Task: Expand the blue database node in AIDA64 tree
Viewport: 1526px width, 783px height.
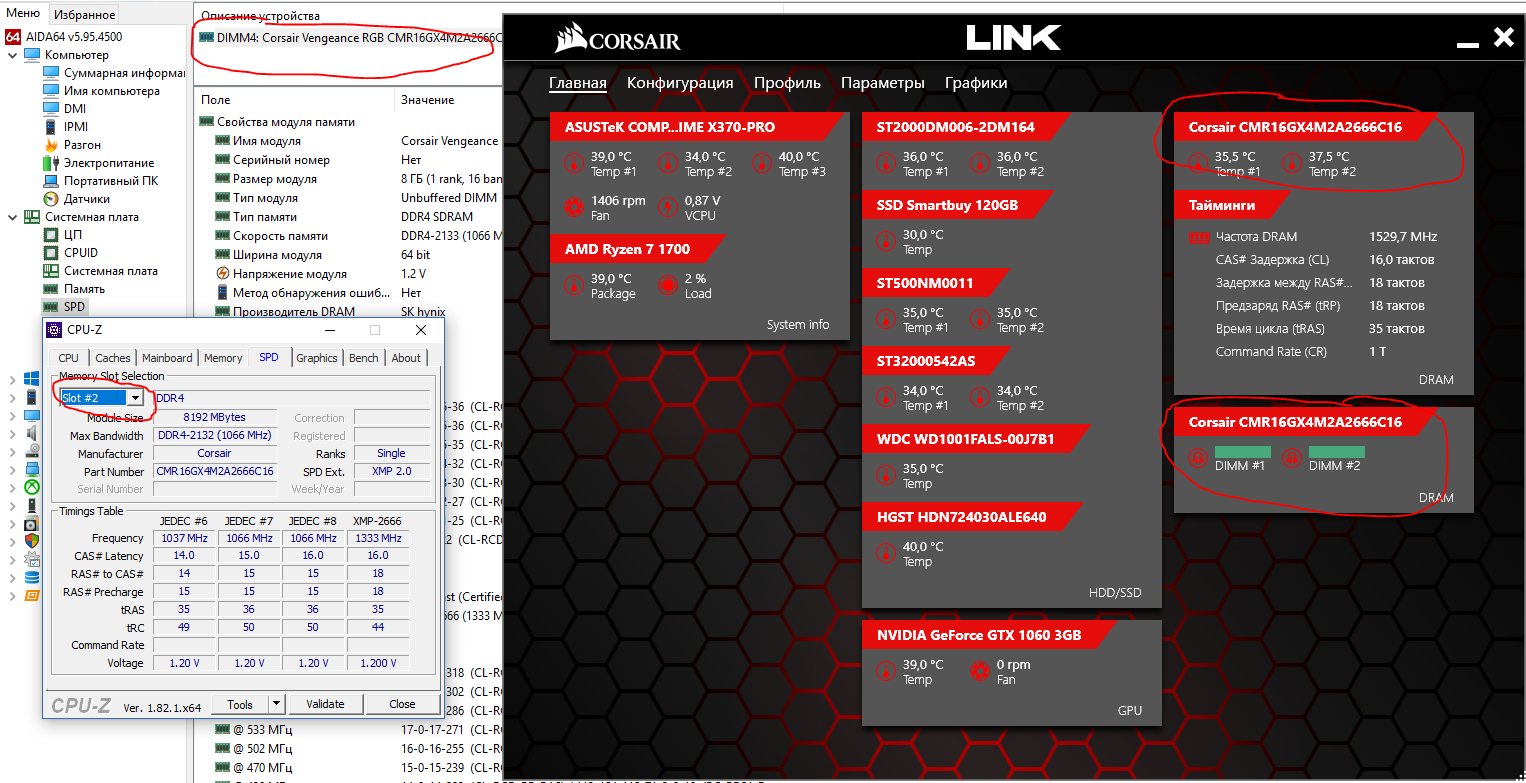Action: point(13,577)
